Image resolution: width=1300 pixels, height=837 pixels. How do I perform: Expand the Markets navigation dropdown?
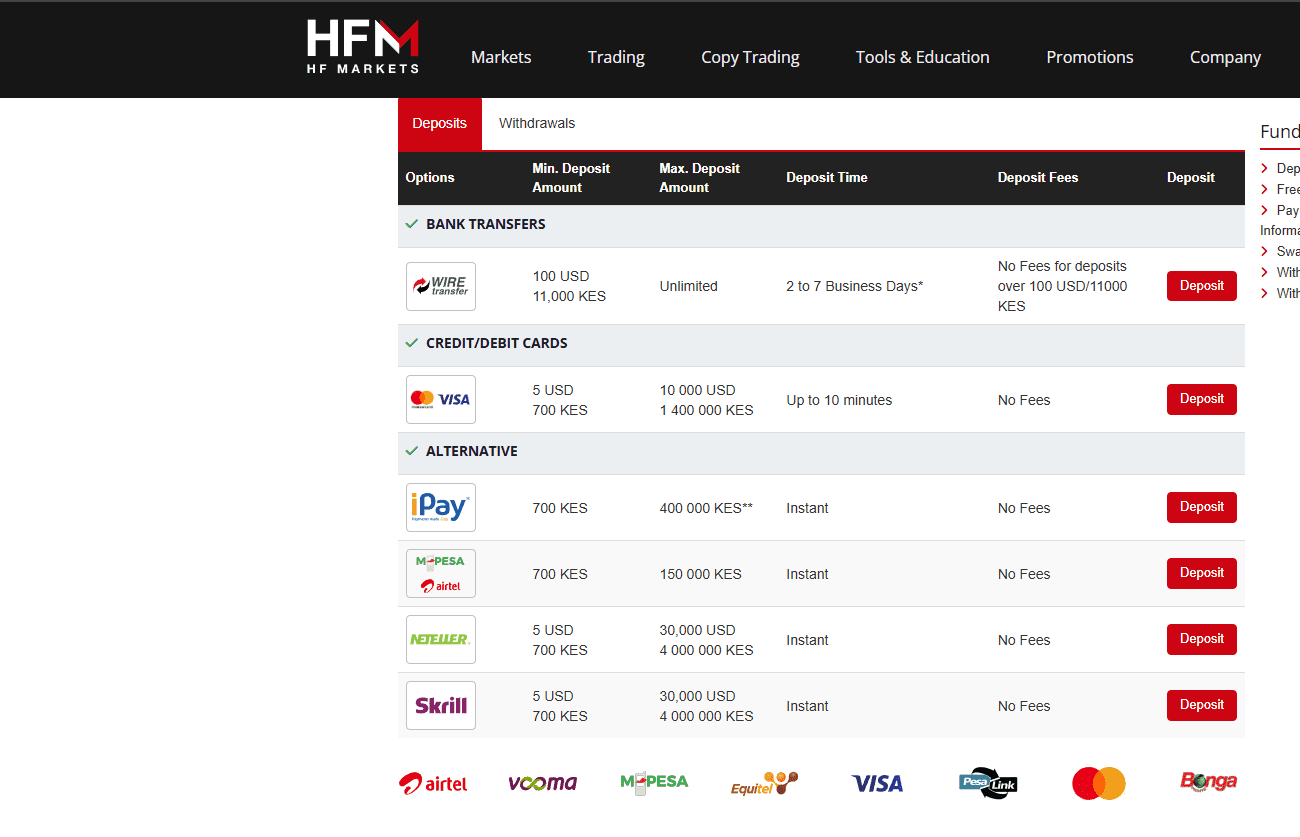coord(501,57)
